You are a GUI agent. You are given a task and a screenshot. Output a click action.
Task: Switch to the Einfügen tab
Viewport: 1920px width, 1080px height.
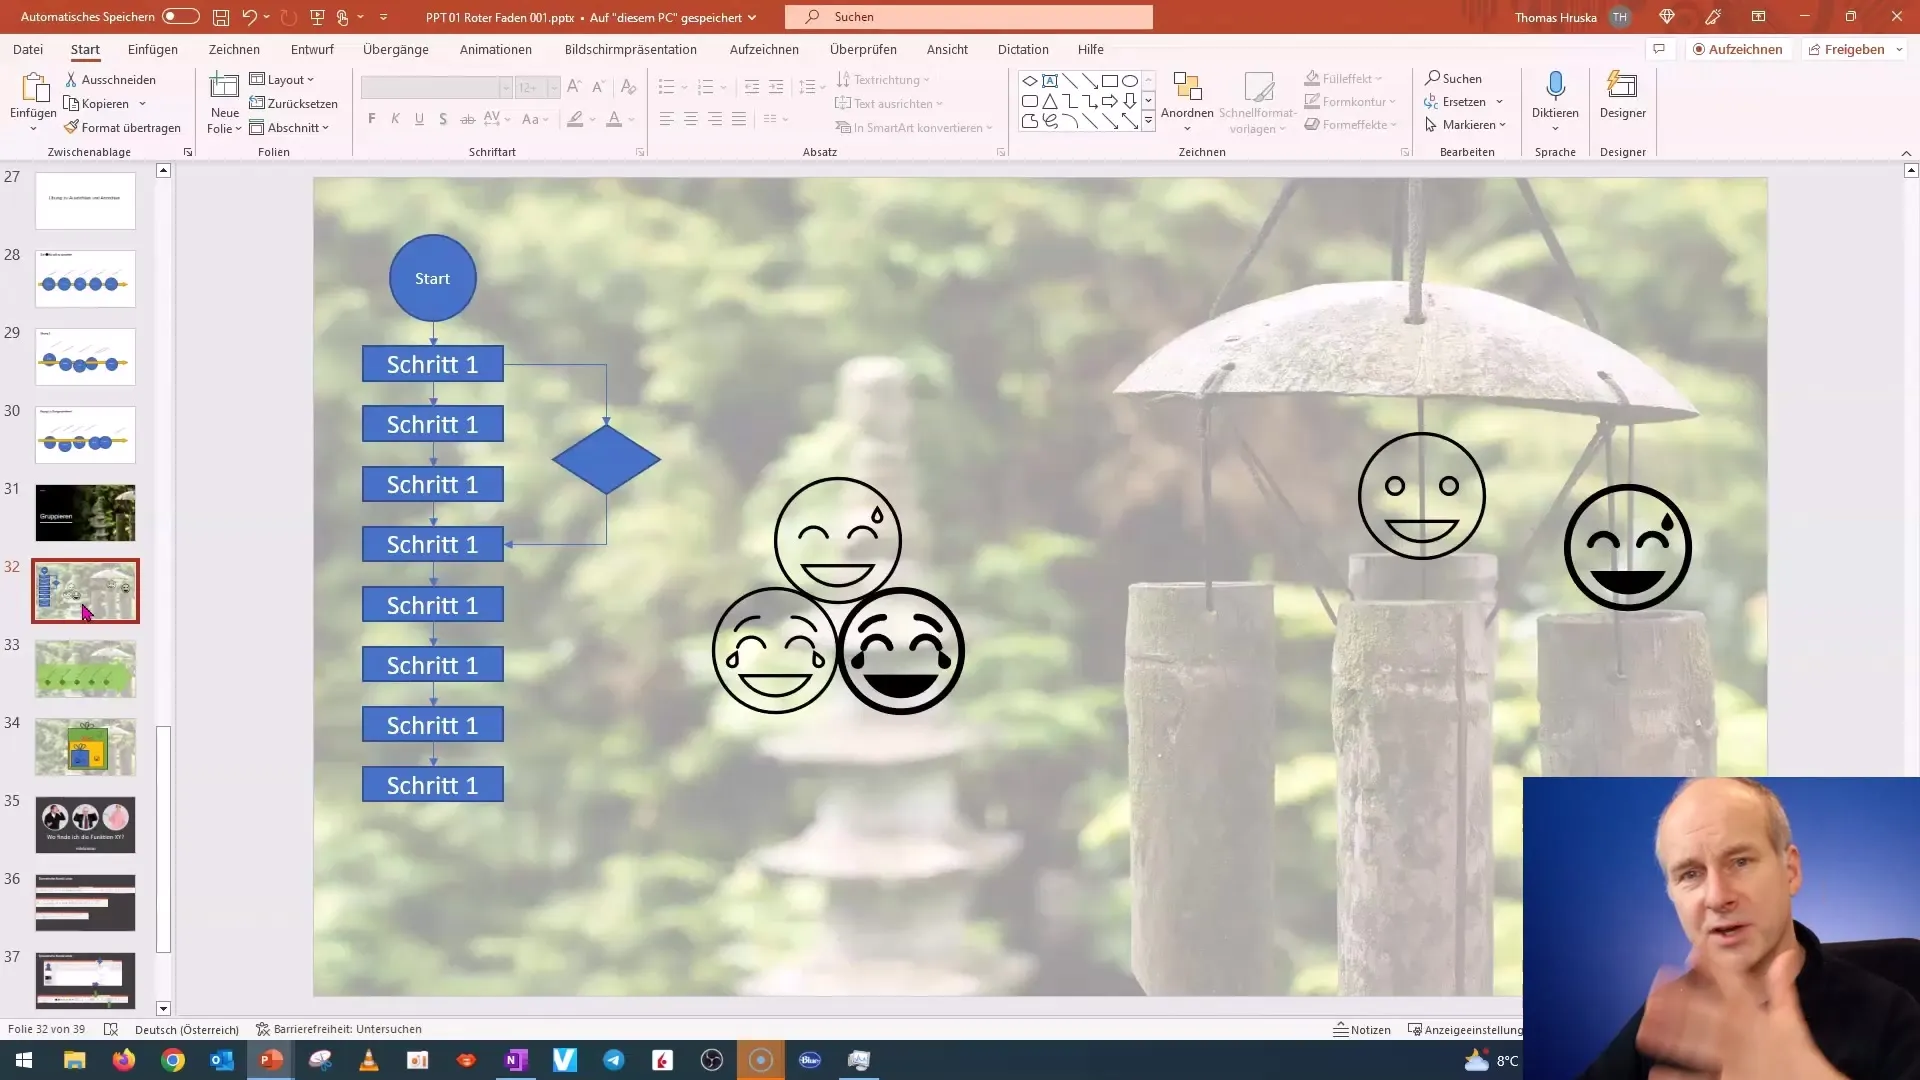153,49
